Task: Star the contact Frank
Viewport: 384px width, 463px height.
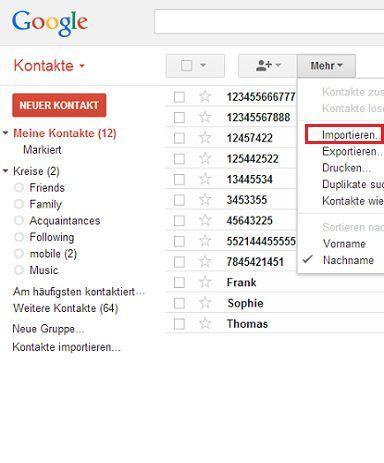Action: [x=205, y=282]
